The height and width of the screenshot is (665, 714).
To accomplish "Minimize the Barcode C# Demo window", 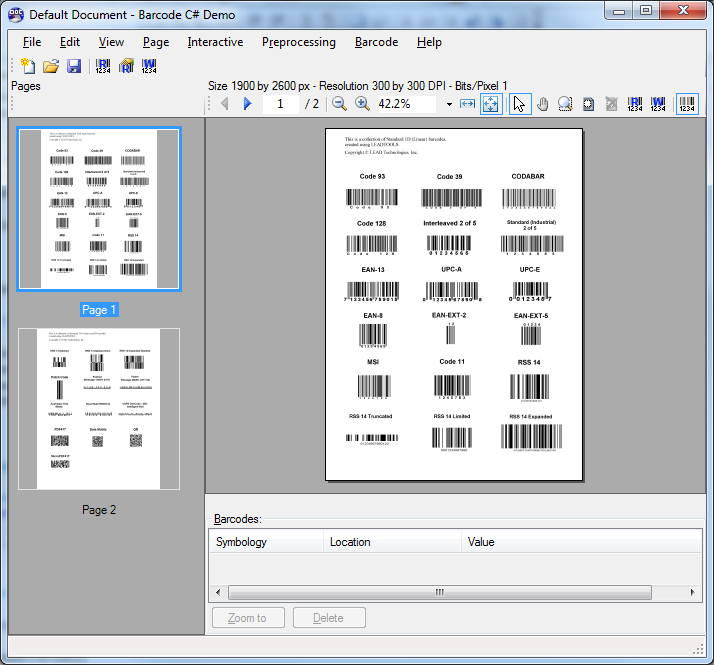I will tap(619, 10).
